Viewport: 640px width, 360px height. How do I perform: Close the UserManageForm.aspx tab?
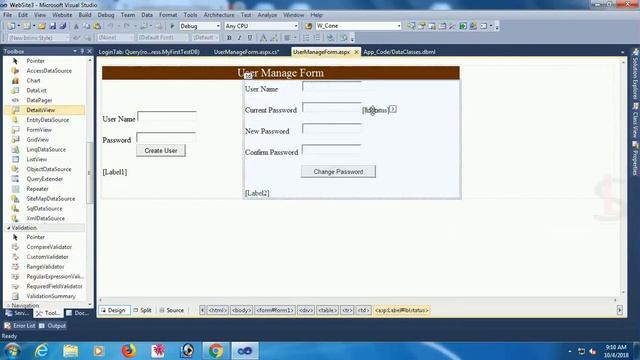click(356, 52)
